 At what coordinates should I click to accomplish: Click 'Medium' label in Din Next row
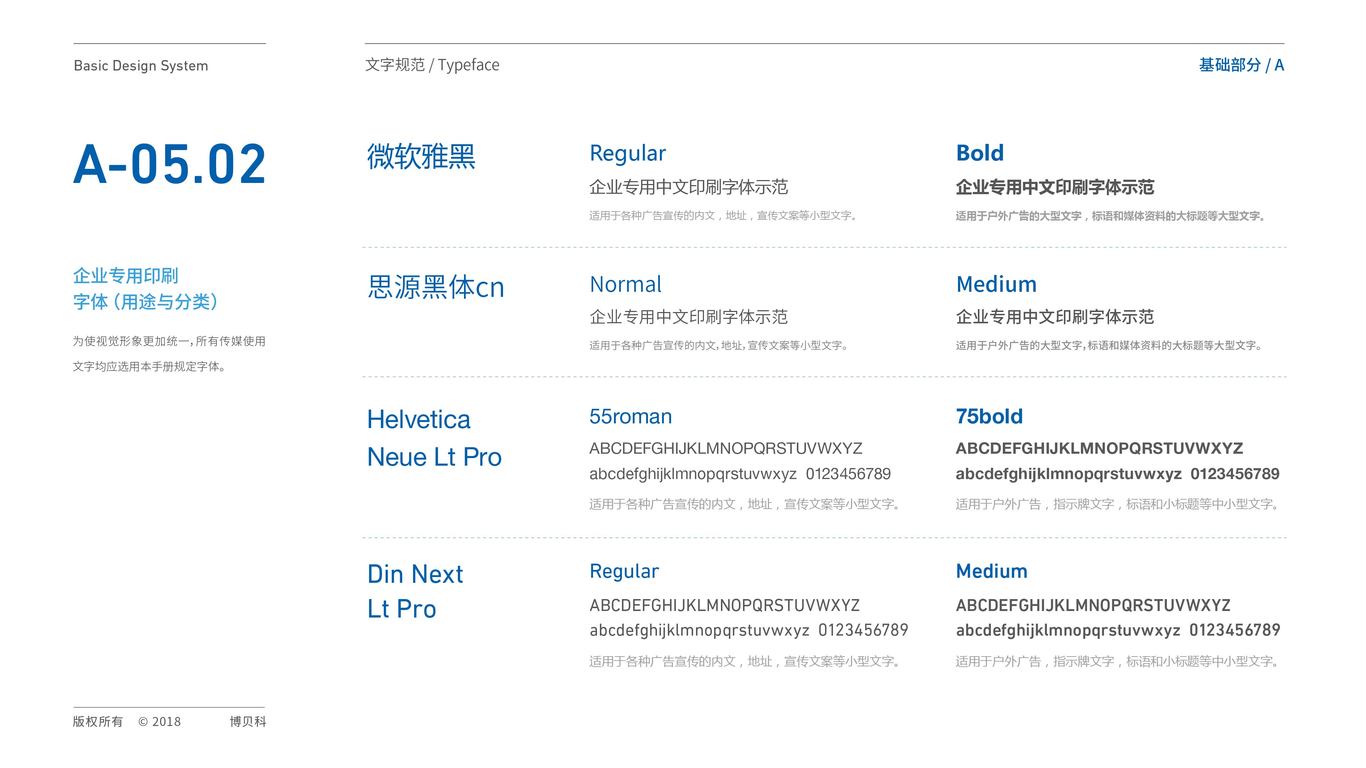point(991,571)
